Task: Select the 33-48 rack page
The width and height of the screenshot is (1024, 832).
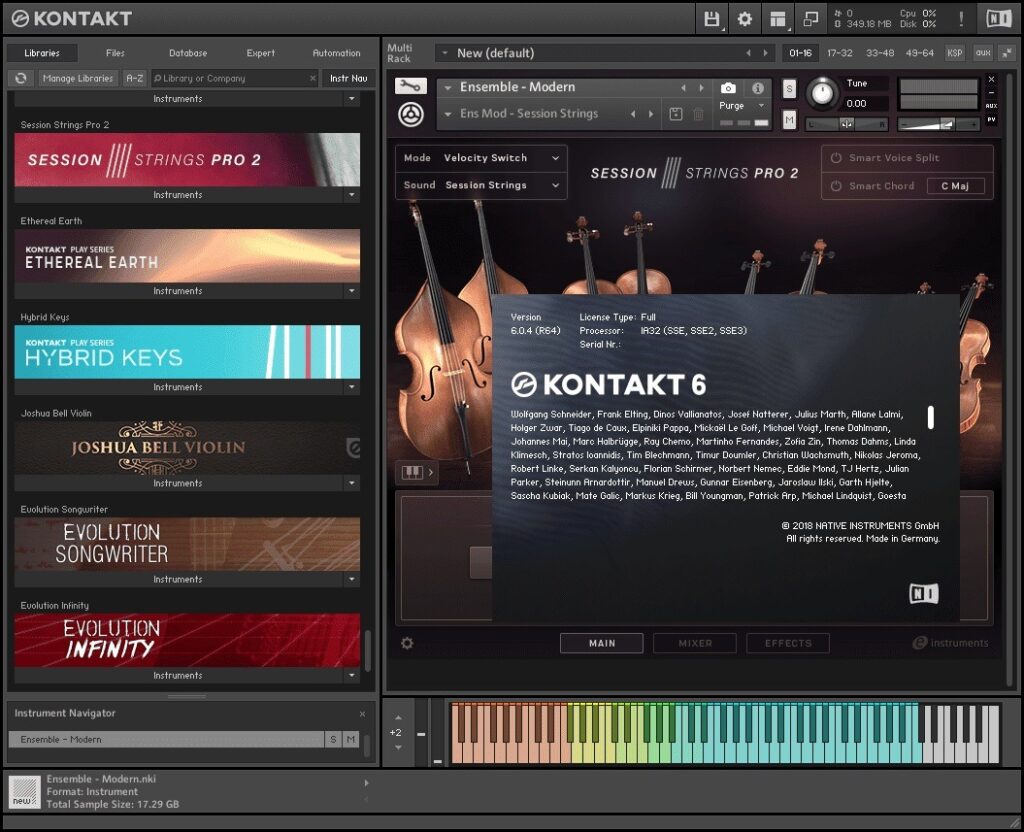Action: tap(880, 53)
